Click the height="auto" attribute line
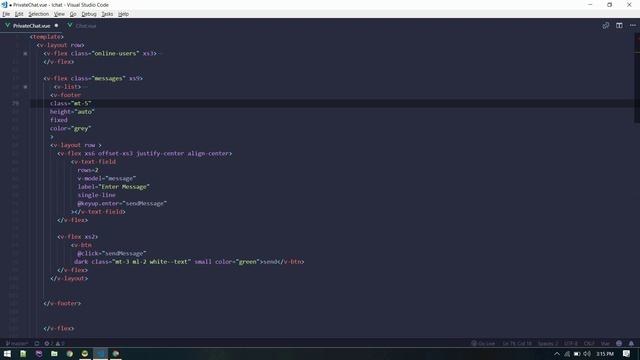The image size is (640, 360). [72, 112]
